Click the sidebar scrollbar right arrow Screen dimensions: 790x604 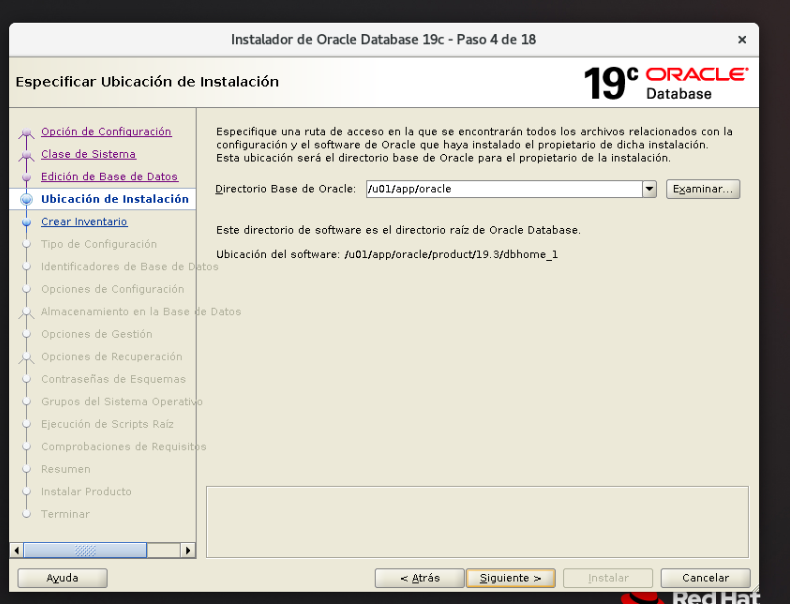pos(188,550)
